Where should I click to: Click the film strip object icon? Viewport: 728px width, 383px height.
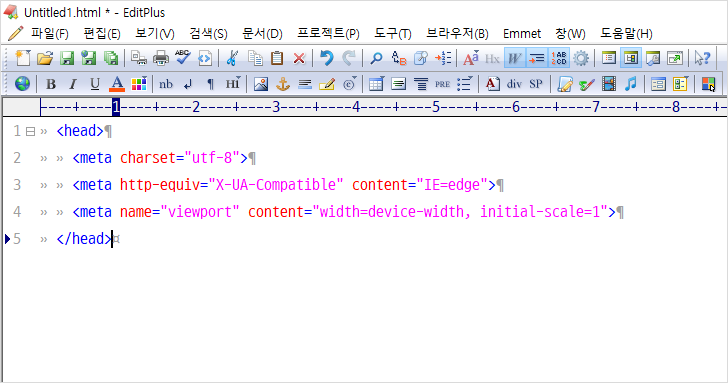click(x=609, y=84)
